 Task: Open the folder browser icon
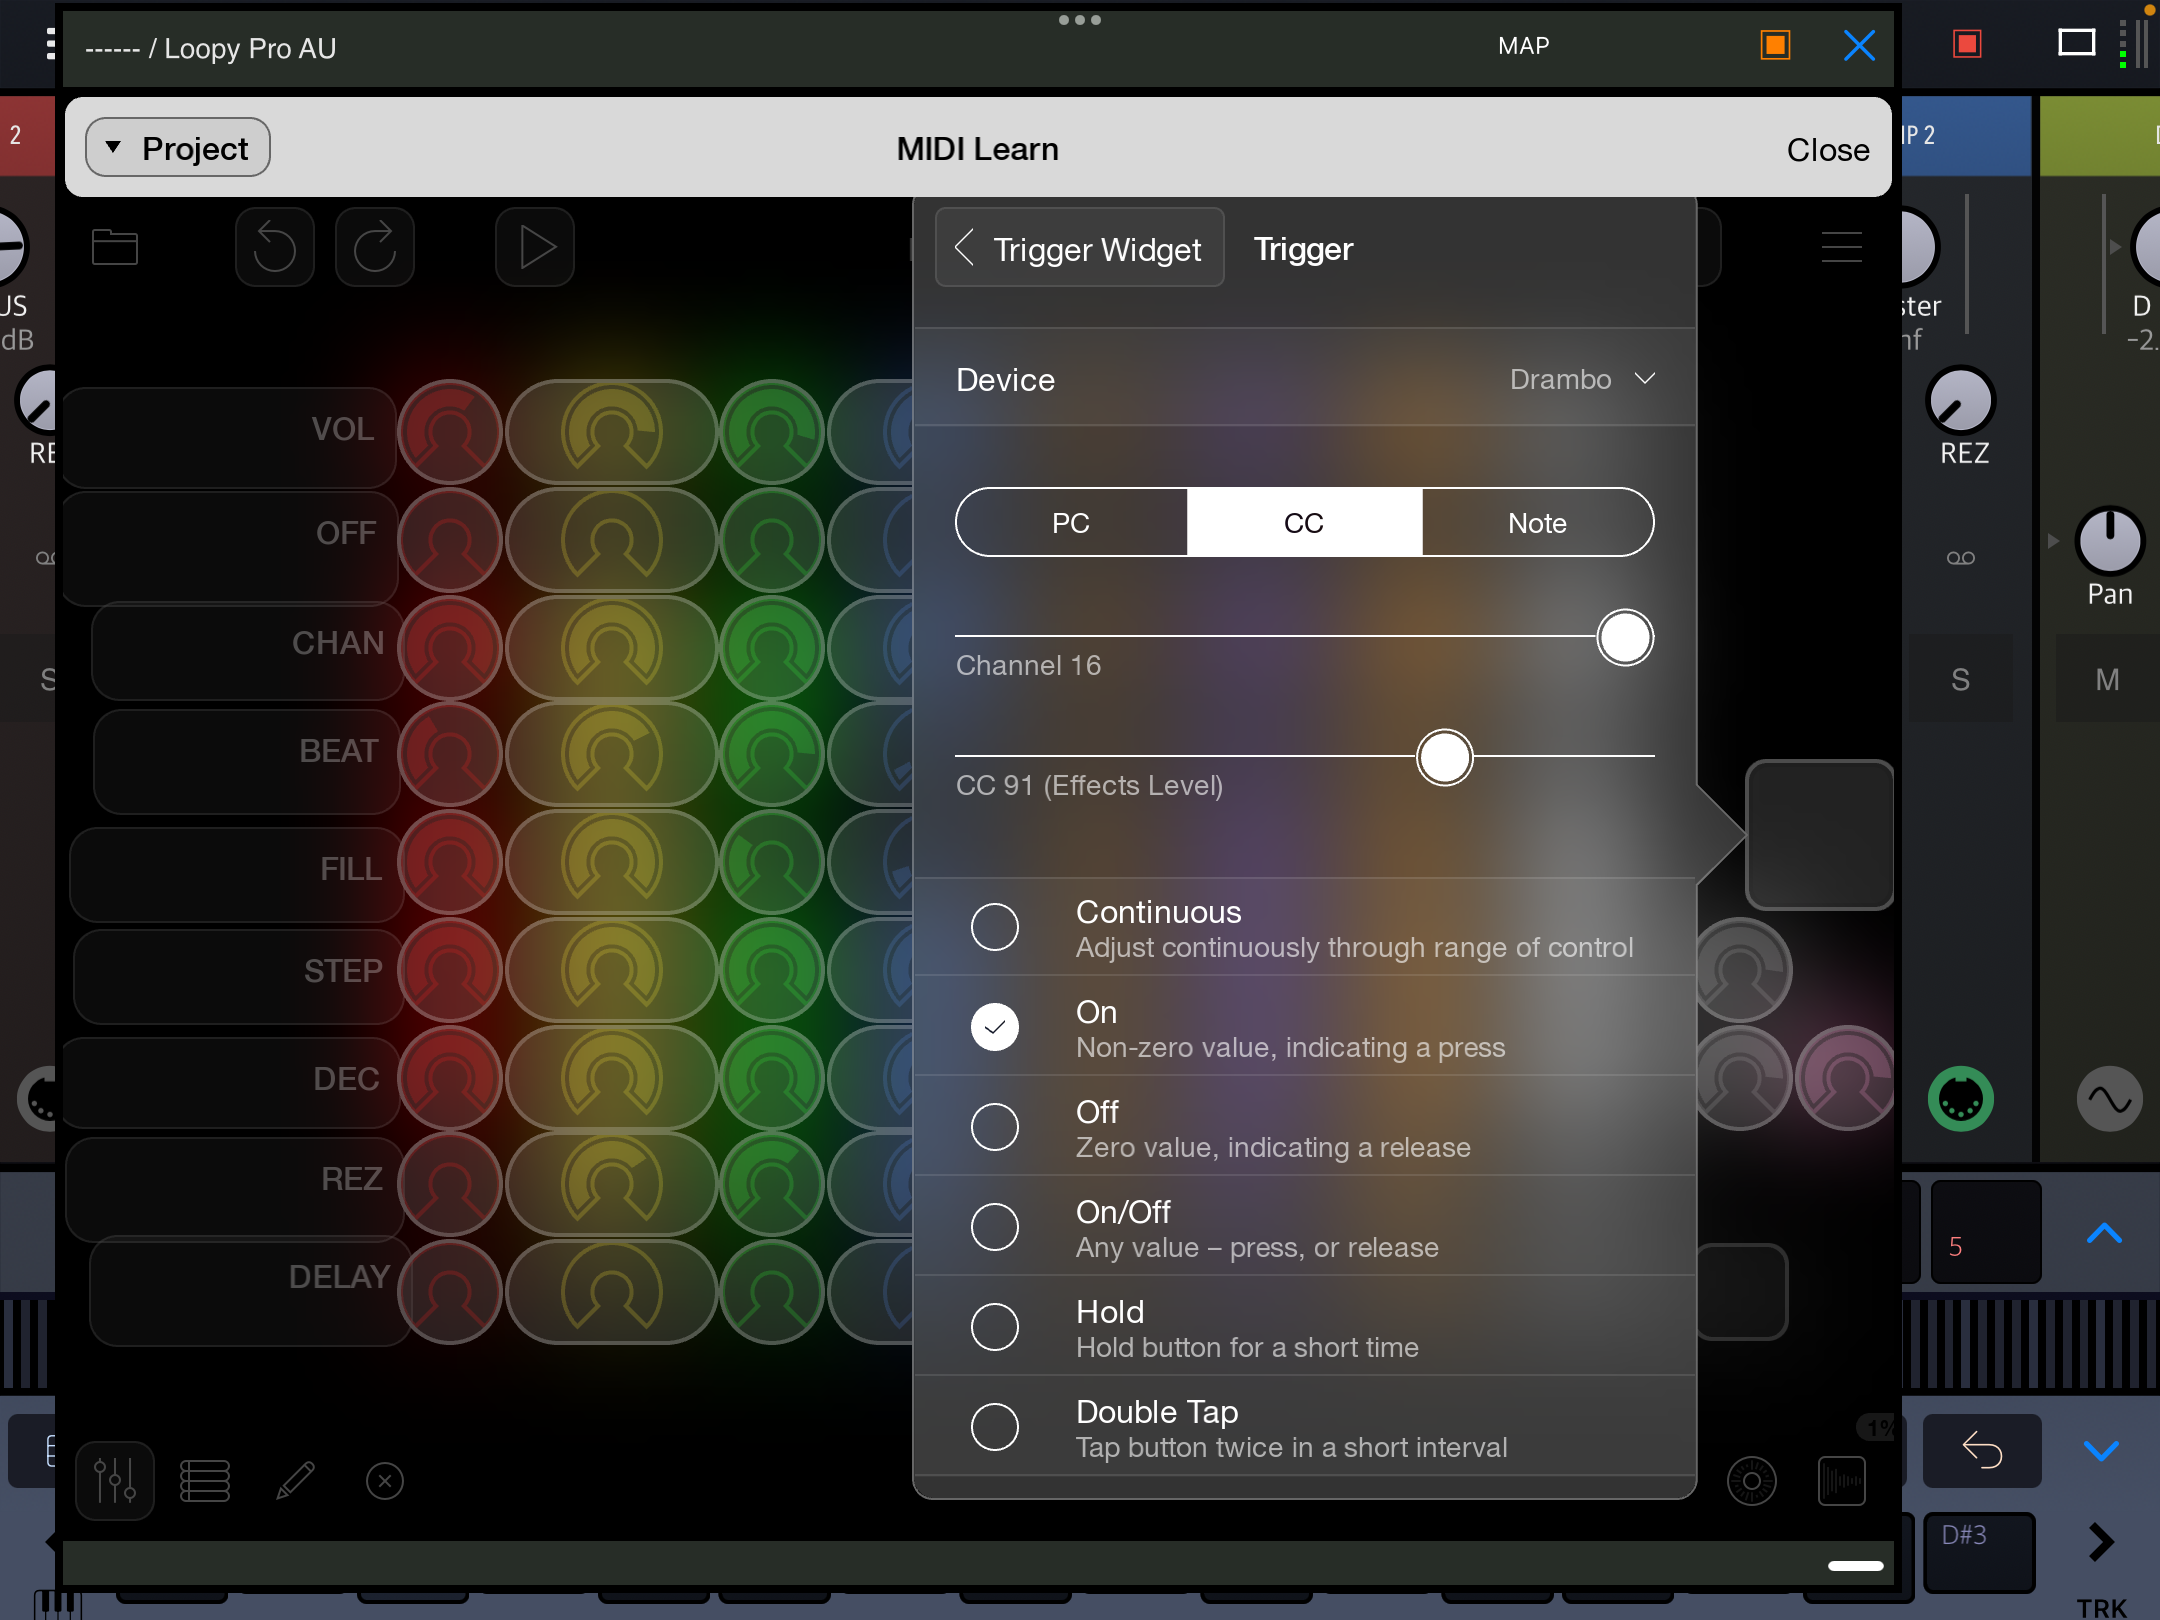[x=114, y=247]
